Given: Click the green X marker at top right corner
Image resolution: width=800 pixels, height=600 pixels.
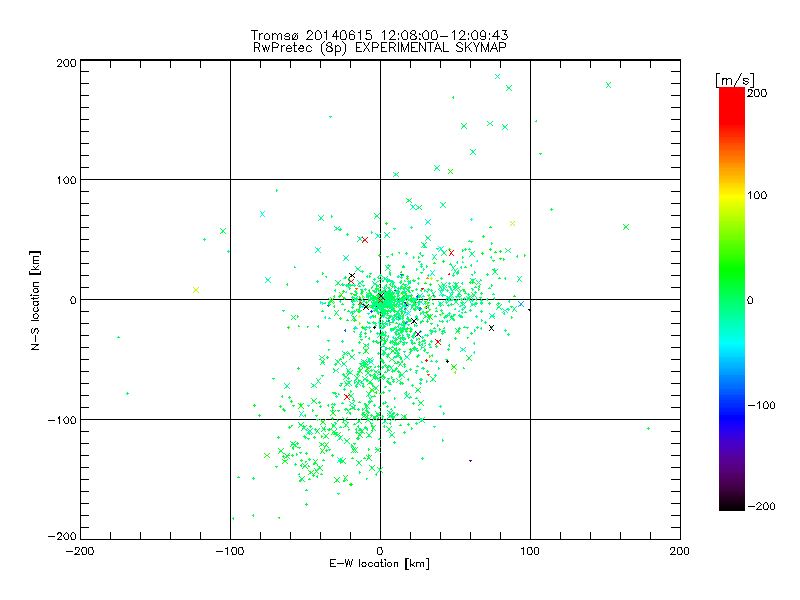Looking at the screenshot, I should [x=608, y=85].
